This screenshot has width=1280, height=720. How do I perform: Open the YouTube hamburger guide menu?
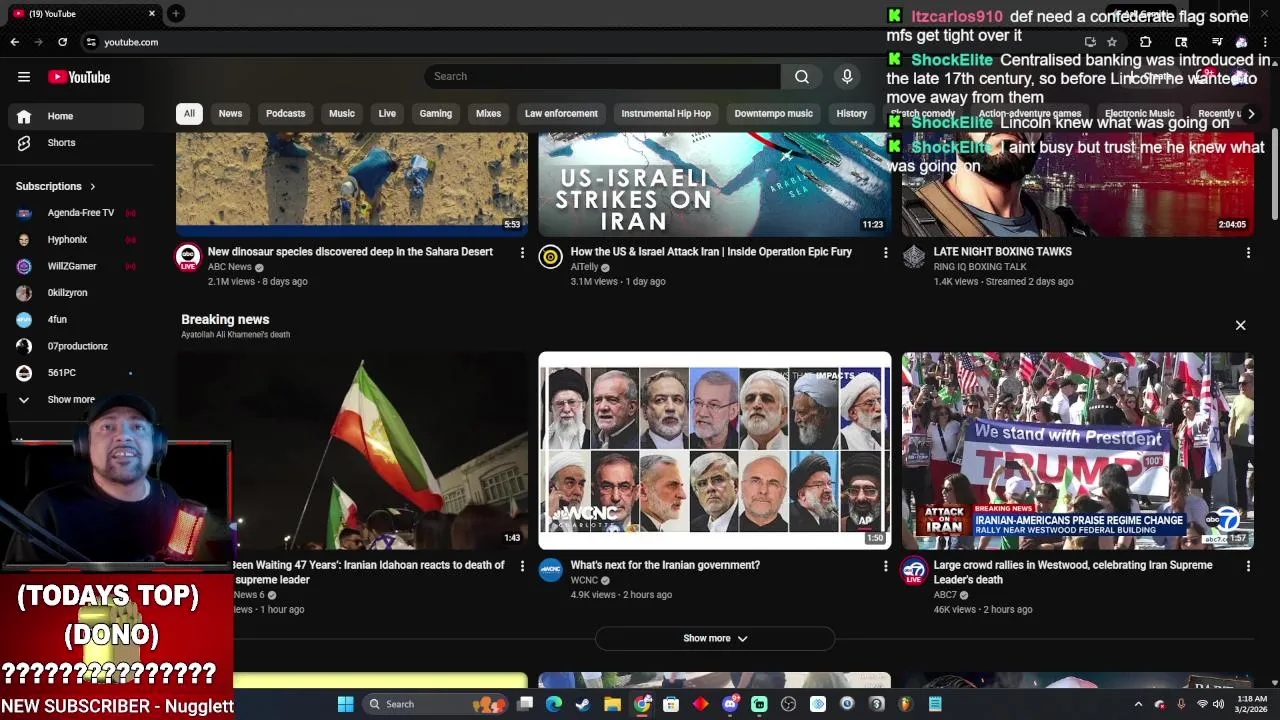coord(24,77)
